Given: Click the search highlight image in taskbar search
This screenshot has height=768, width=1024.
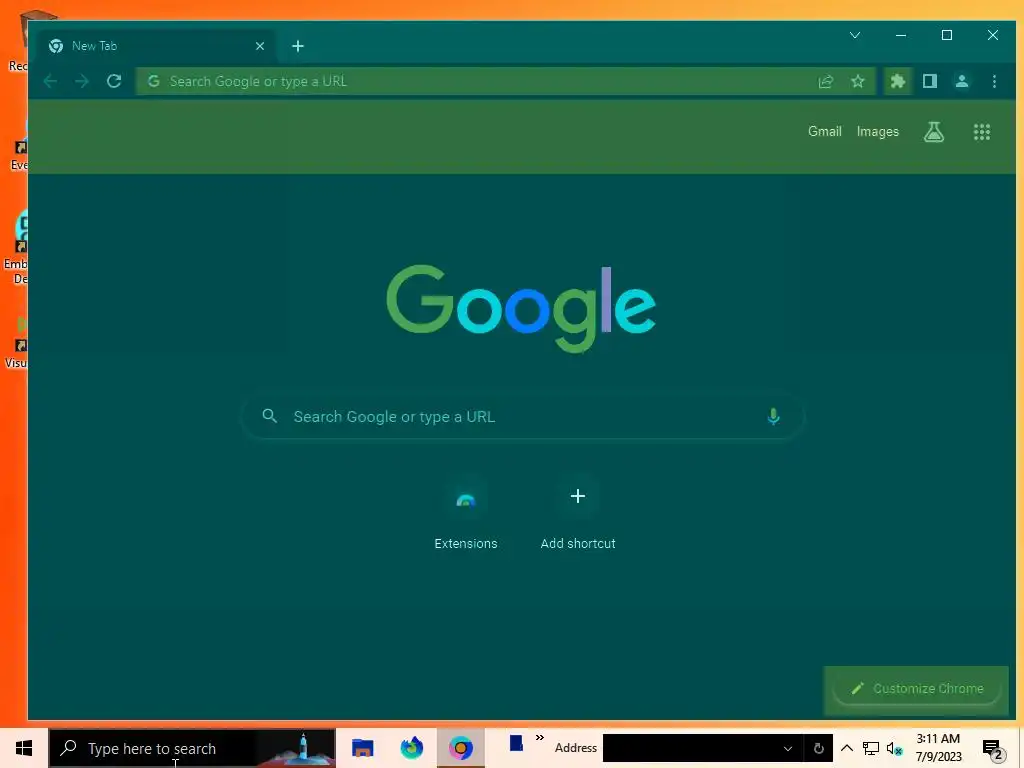Looking at the screenshot, I should (x=296, y=748).
